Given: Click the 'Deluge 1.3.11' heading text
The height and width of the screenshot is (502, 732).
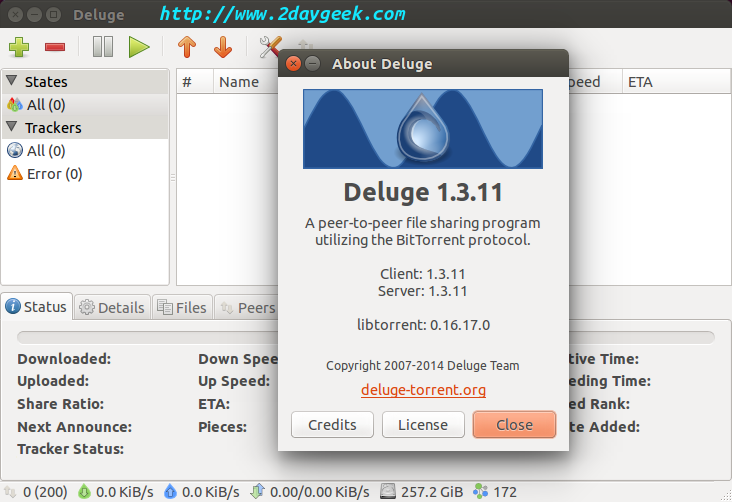Looking at the screenshot, I should pyautogui.click(x=423, y=192).
